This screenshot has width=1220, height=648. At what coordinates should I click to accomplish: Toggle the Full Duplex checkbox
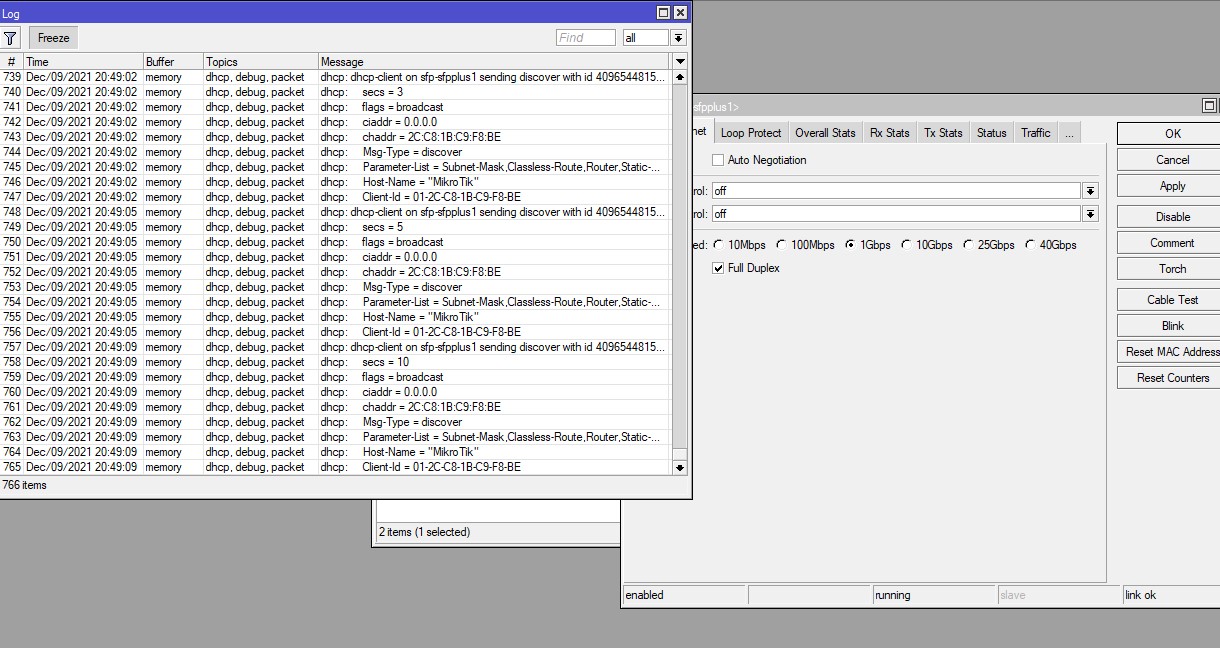click(718, 268)
